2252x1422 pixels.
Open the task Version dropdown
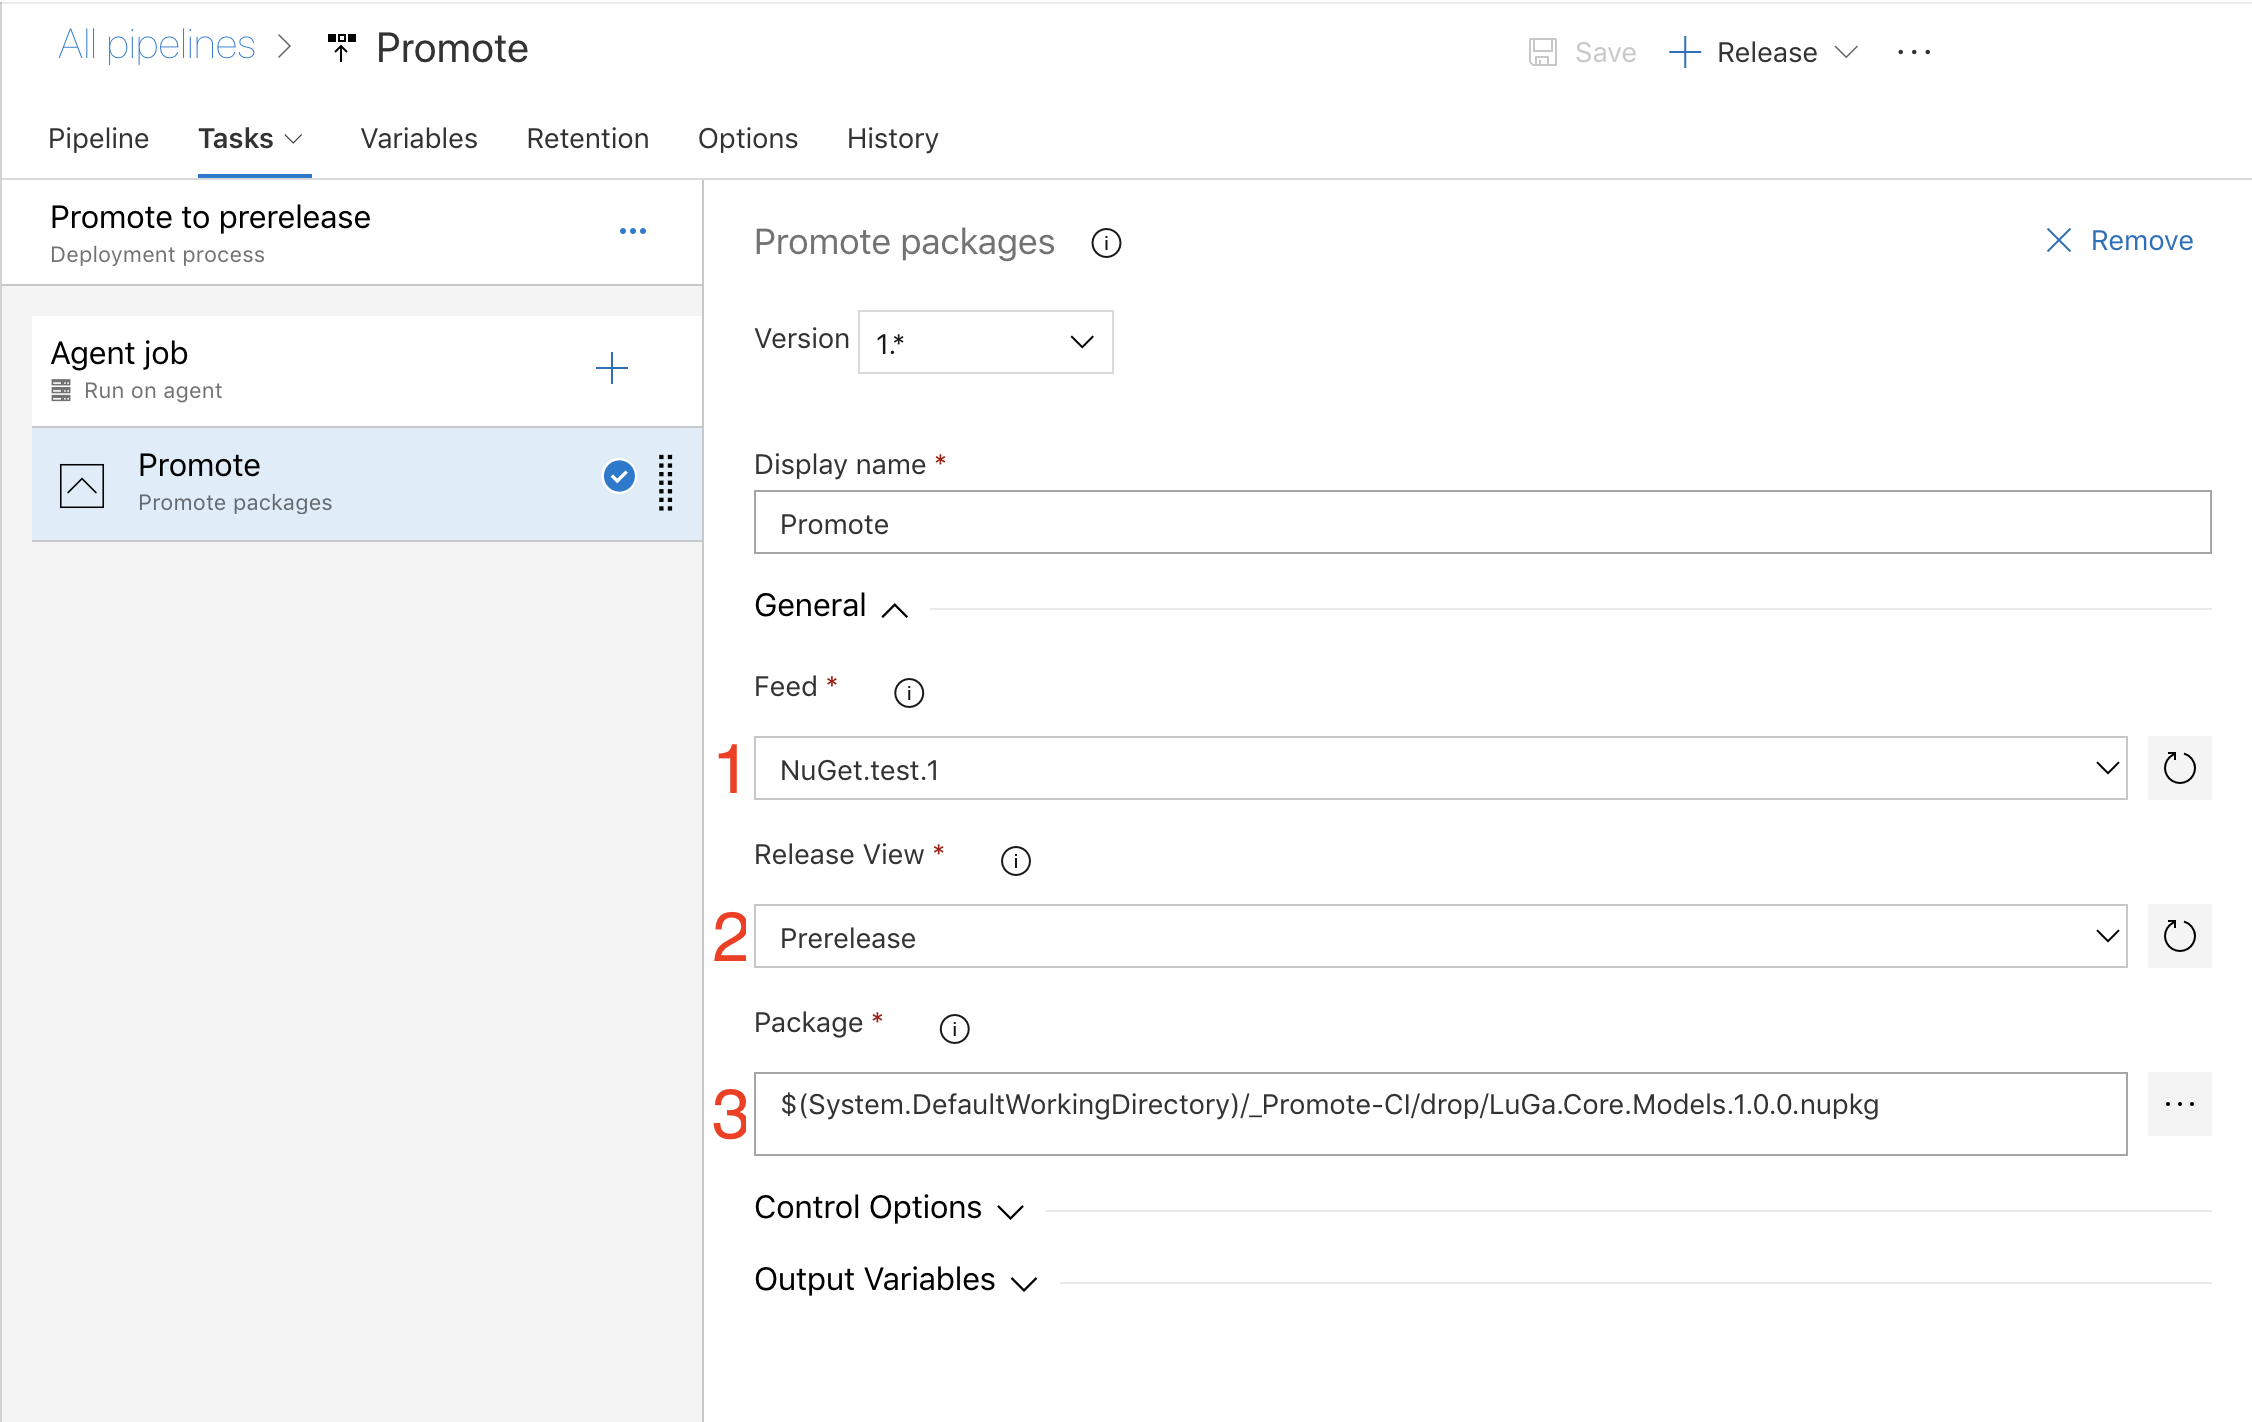point(985,342)
